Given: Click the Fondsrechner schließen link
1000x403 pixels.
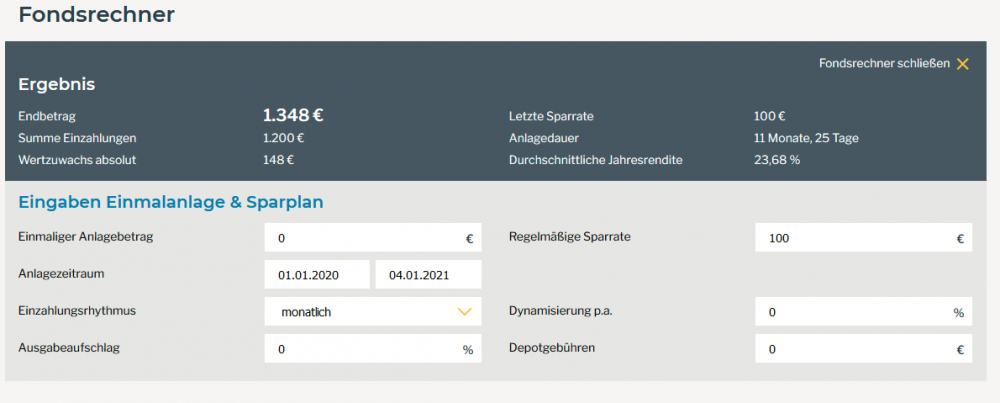Looking at the screenshot, I should 884,64.
